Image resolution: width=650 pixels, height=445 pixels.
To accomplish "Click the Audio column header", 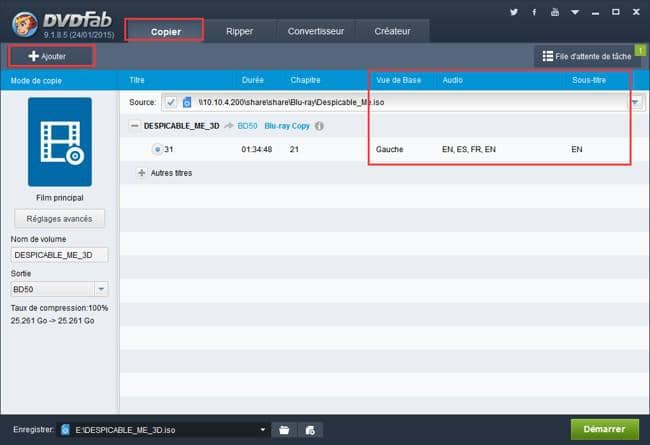I will click(452, 80).
